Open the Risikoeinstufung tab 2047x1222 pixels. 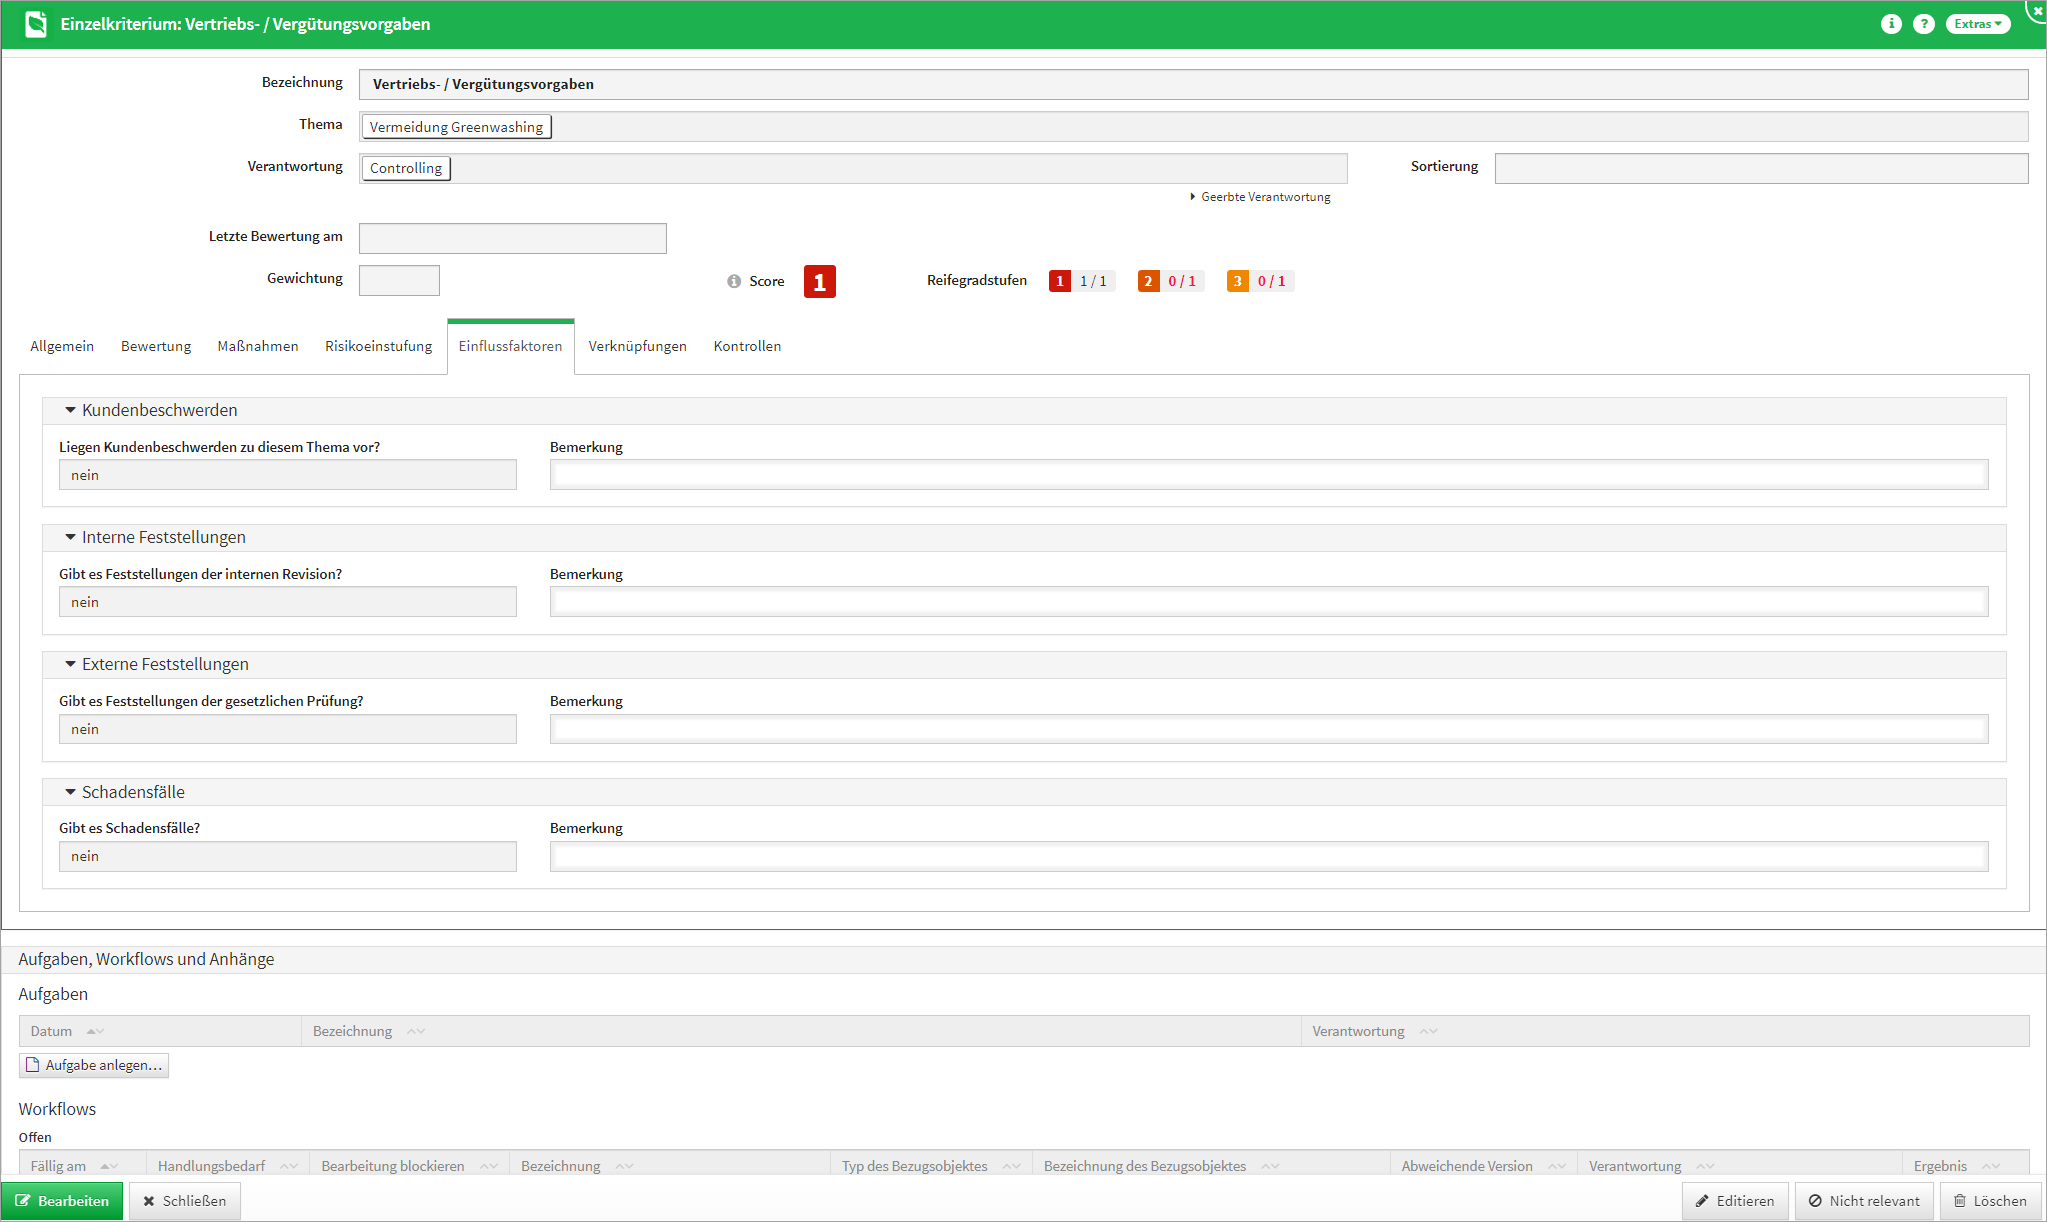coord(378,346)
